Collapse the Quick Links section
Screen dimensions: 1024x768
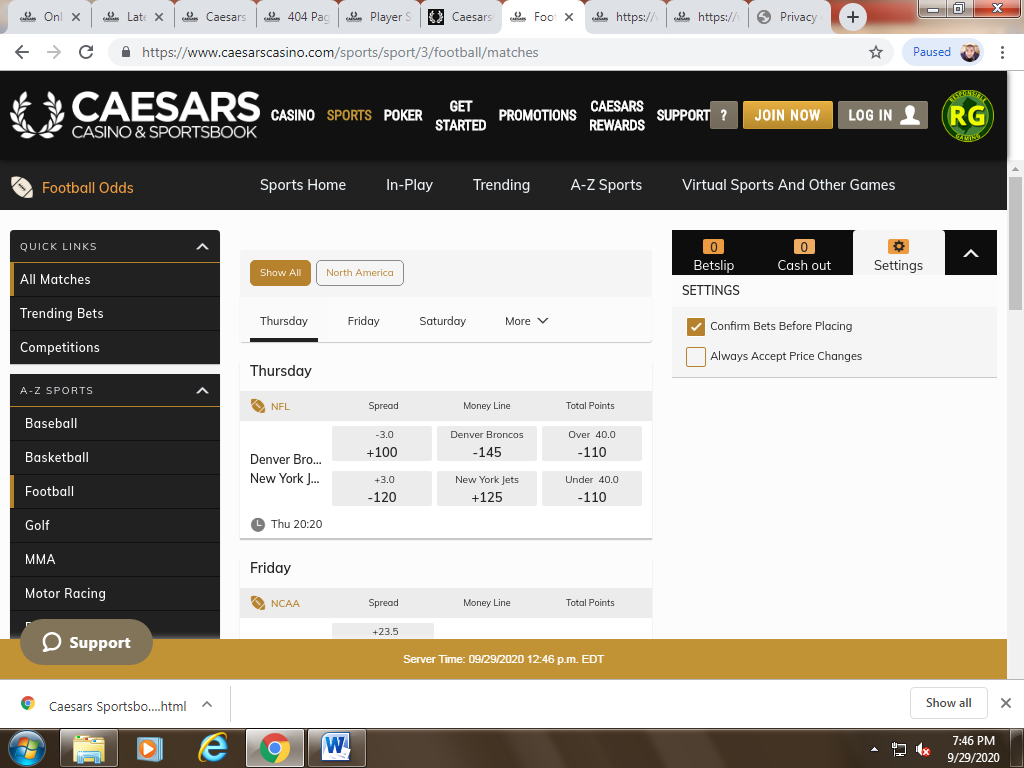click(202, 247)
